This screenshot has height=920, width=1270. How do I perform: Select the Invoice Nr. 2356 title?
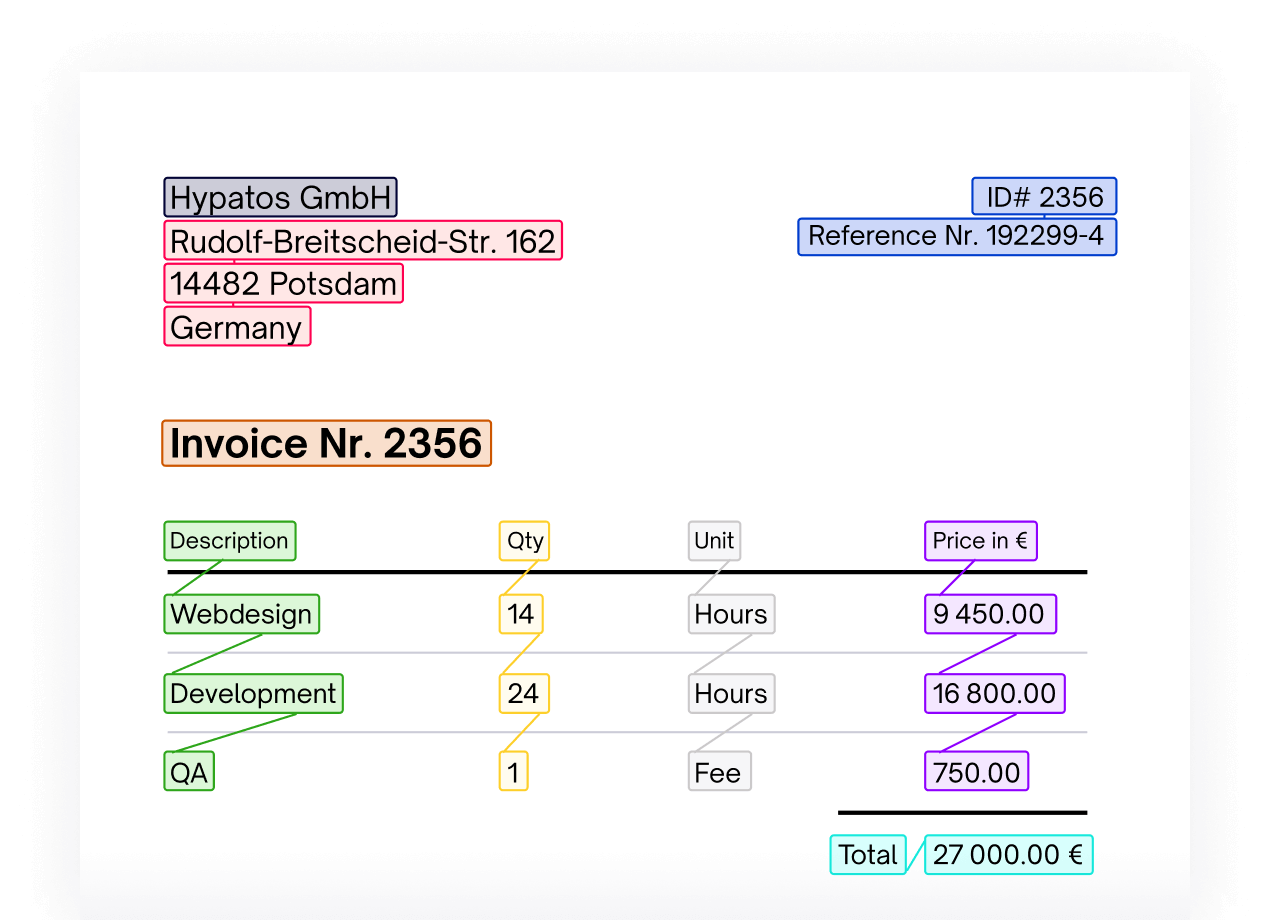tap(326, 443)
